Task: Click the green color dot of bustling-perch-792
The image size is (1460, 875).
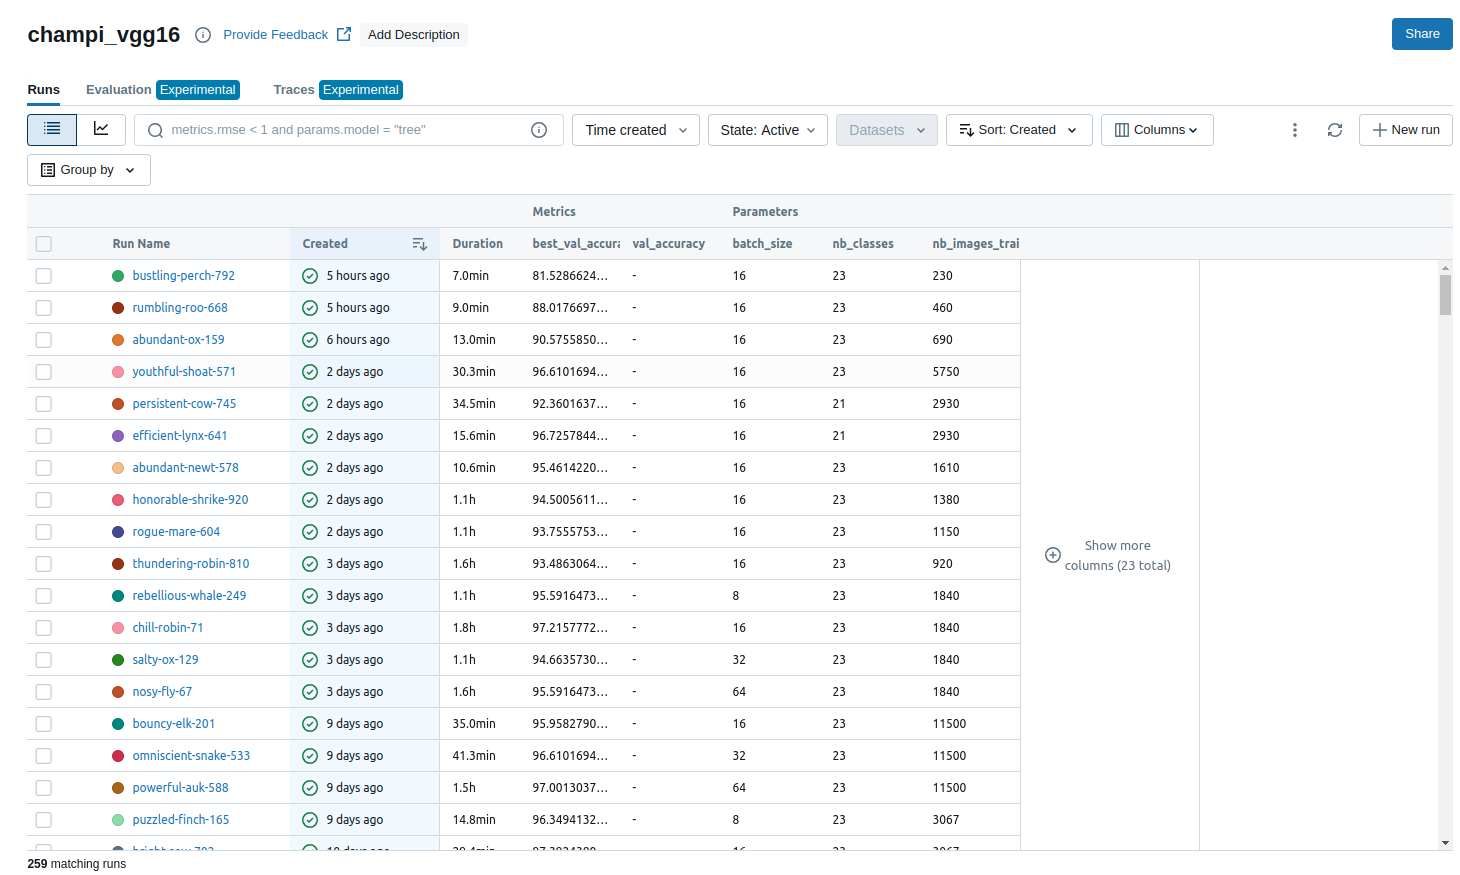Action: [118, 276]
